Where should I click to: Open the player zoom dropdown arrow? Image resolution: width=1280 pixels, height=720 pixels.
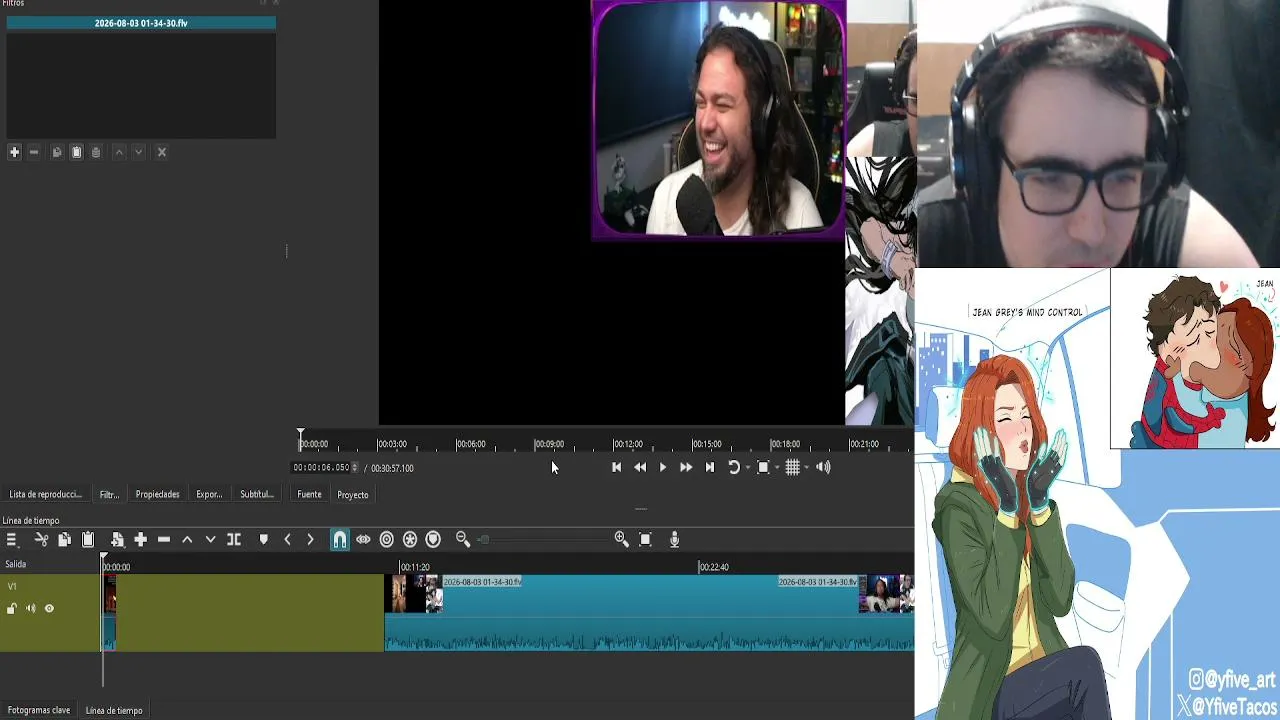pos(776,468)
